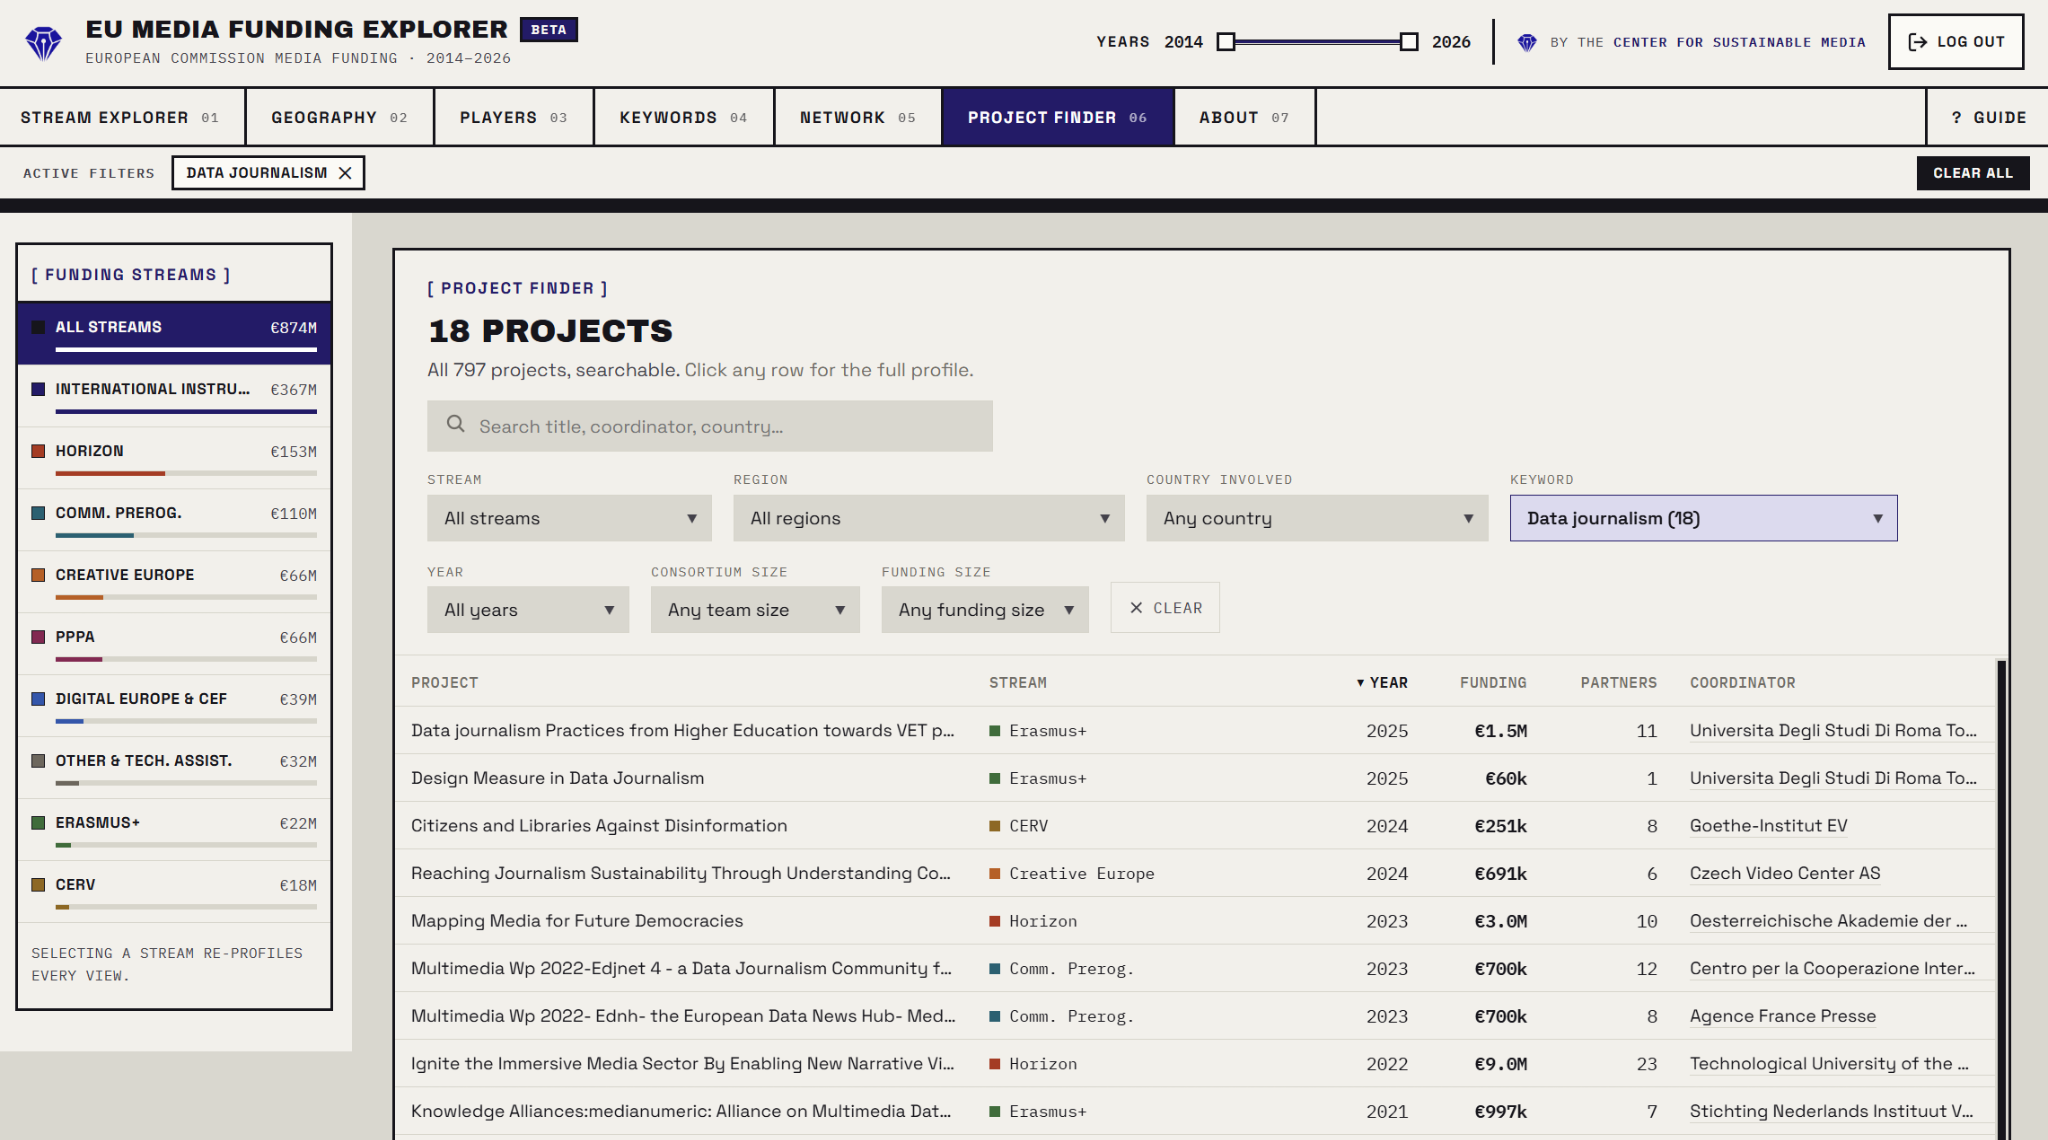Remove the Data Journalism filter chip
Screen dimensions: 2048x1140
click(345, 173)
